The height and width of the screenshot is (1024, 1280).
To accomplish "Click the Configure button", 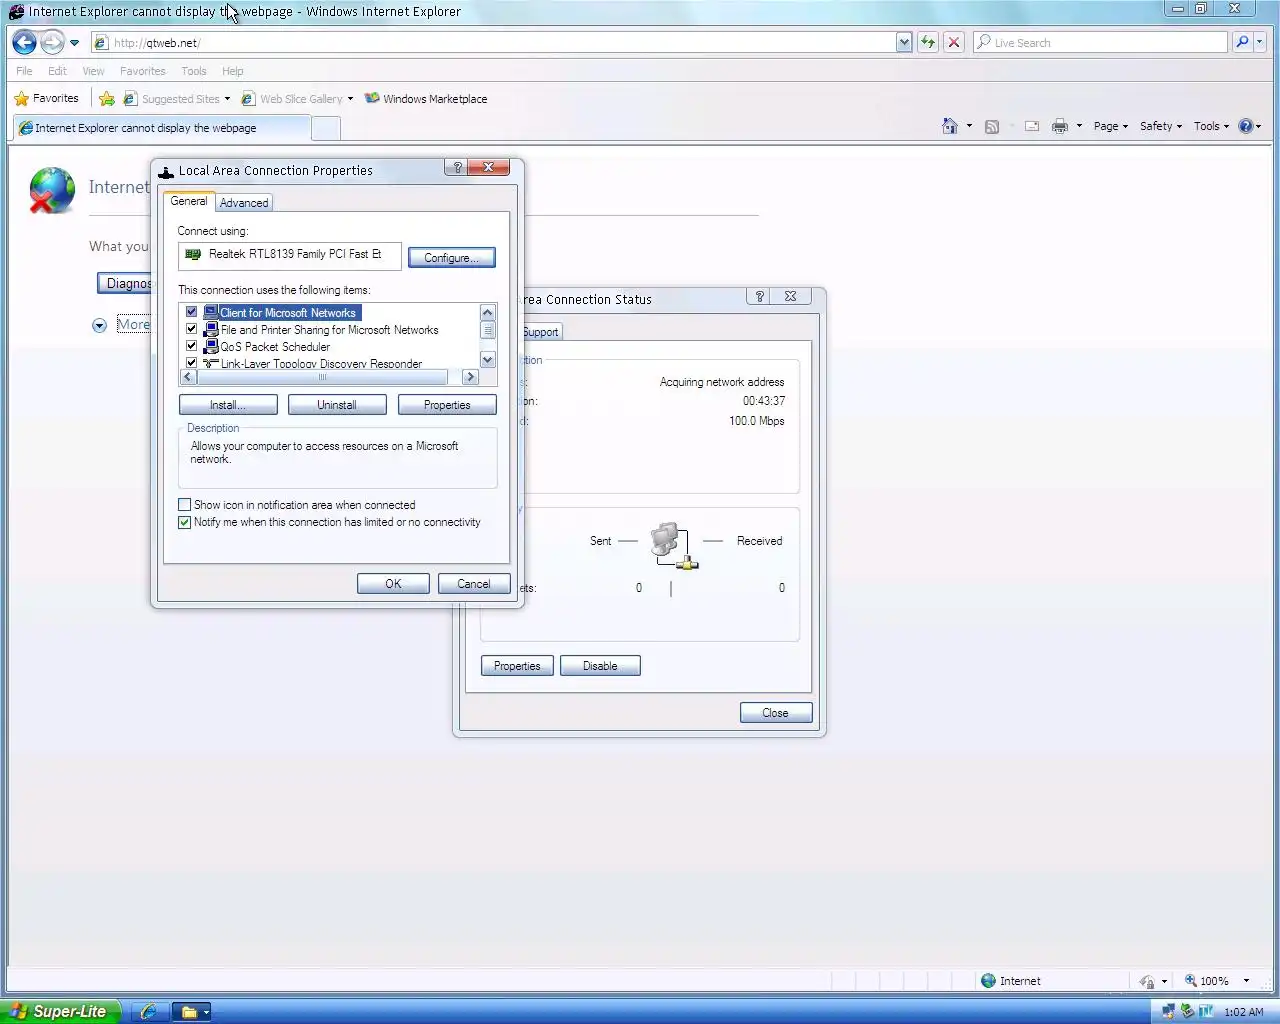I will click(451, 258).
